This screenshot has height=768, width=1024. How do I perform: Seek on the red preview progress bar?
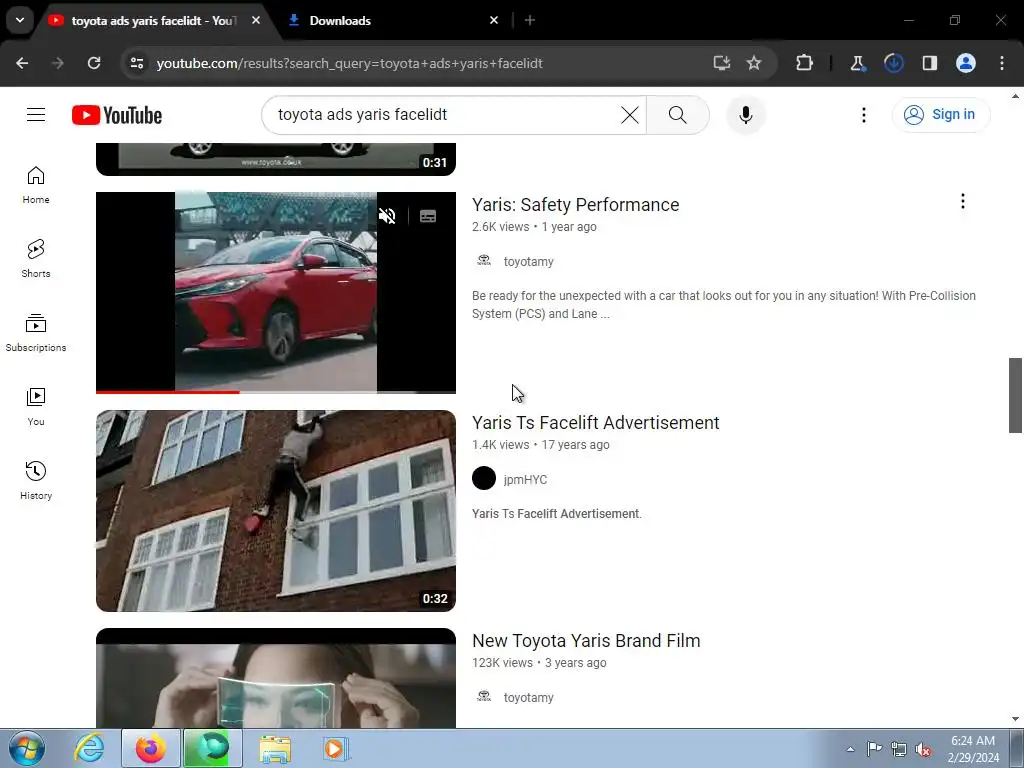pos(276,392)
